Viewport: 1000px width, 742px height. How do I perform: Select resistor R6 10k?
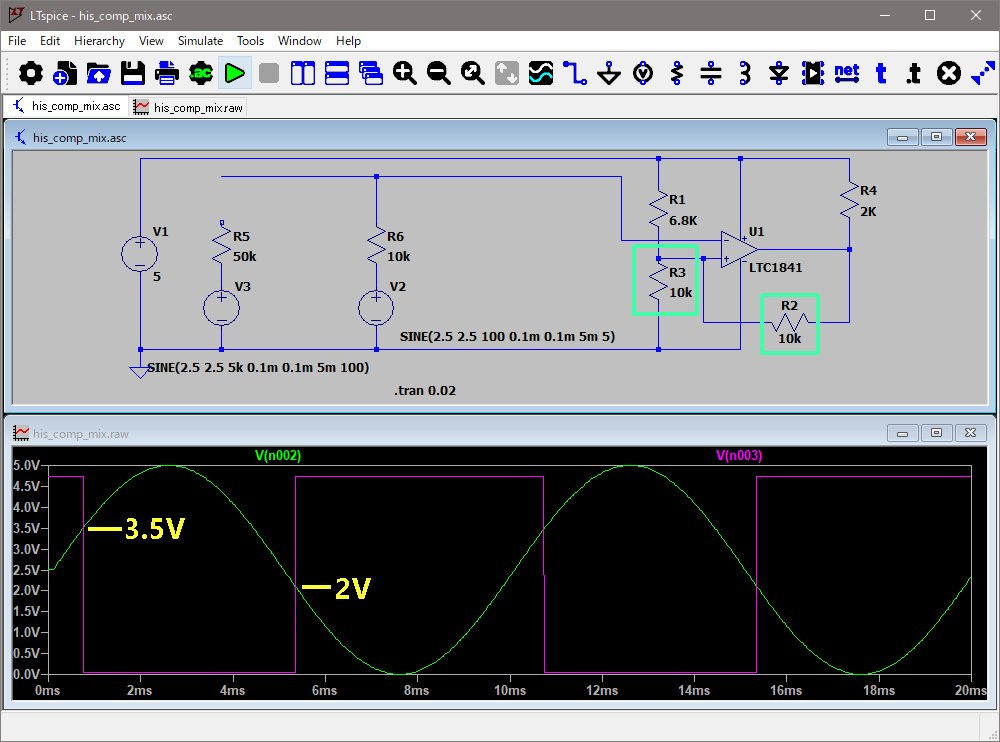click(x=376, y=245)
